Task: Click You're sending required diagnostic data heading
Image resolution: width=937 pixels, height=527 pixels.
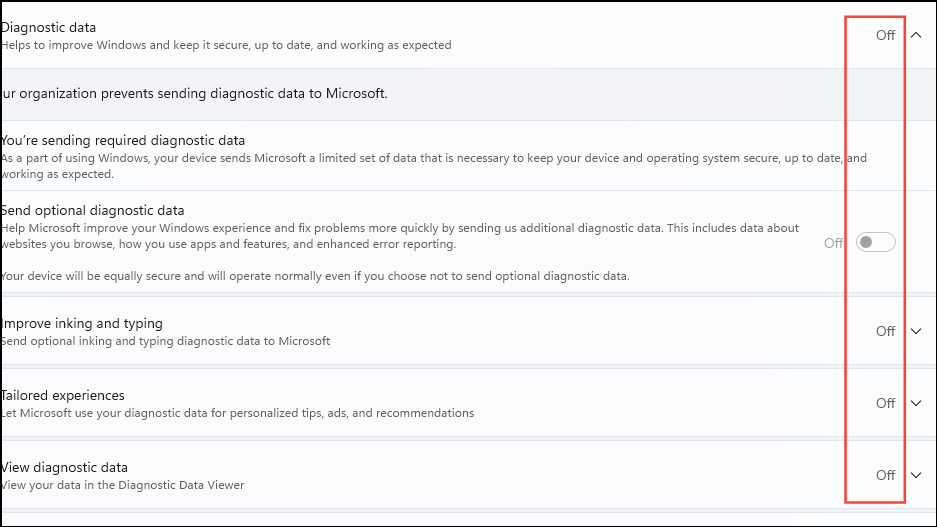Action: 123,140
